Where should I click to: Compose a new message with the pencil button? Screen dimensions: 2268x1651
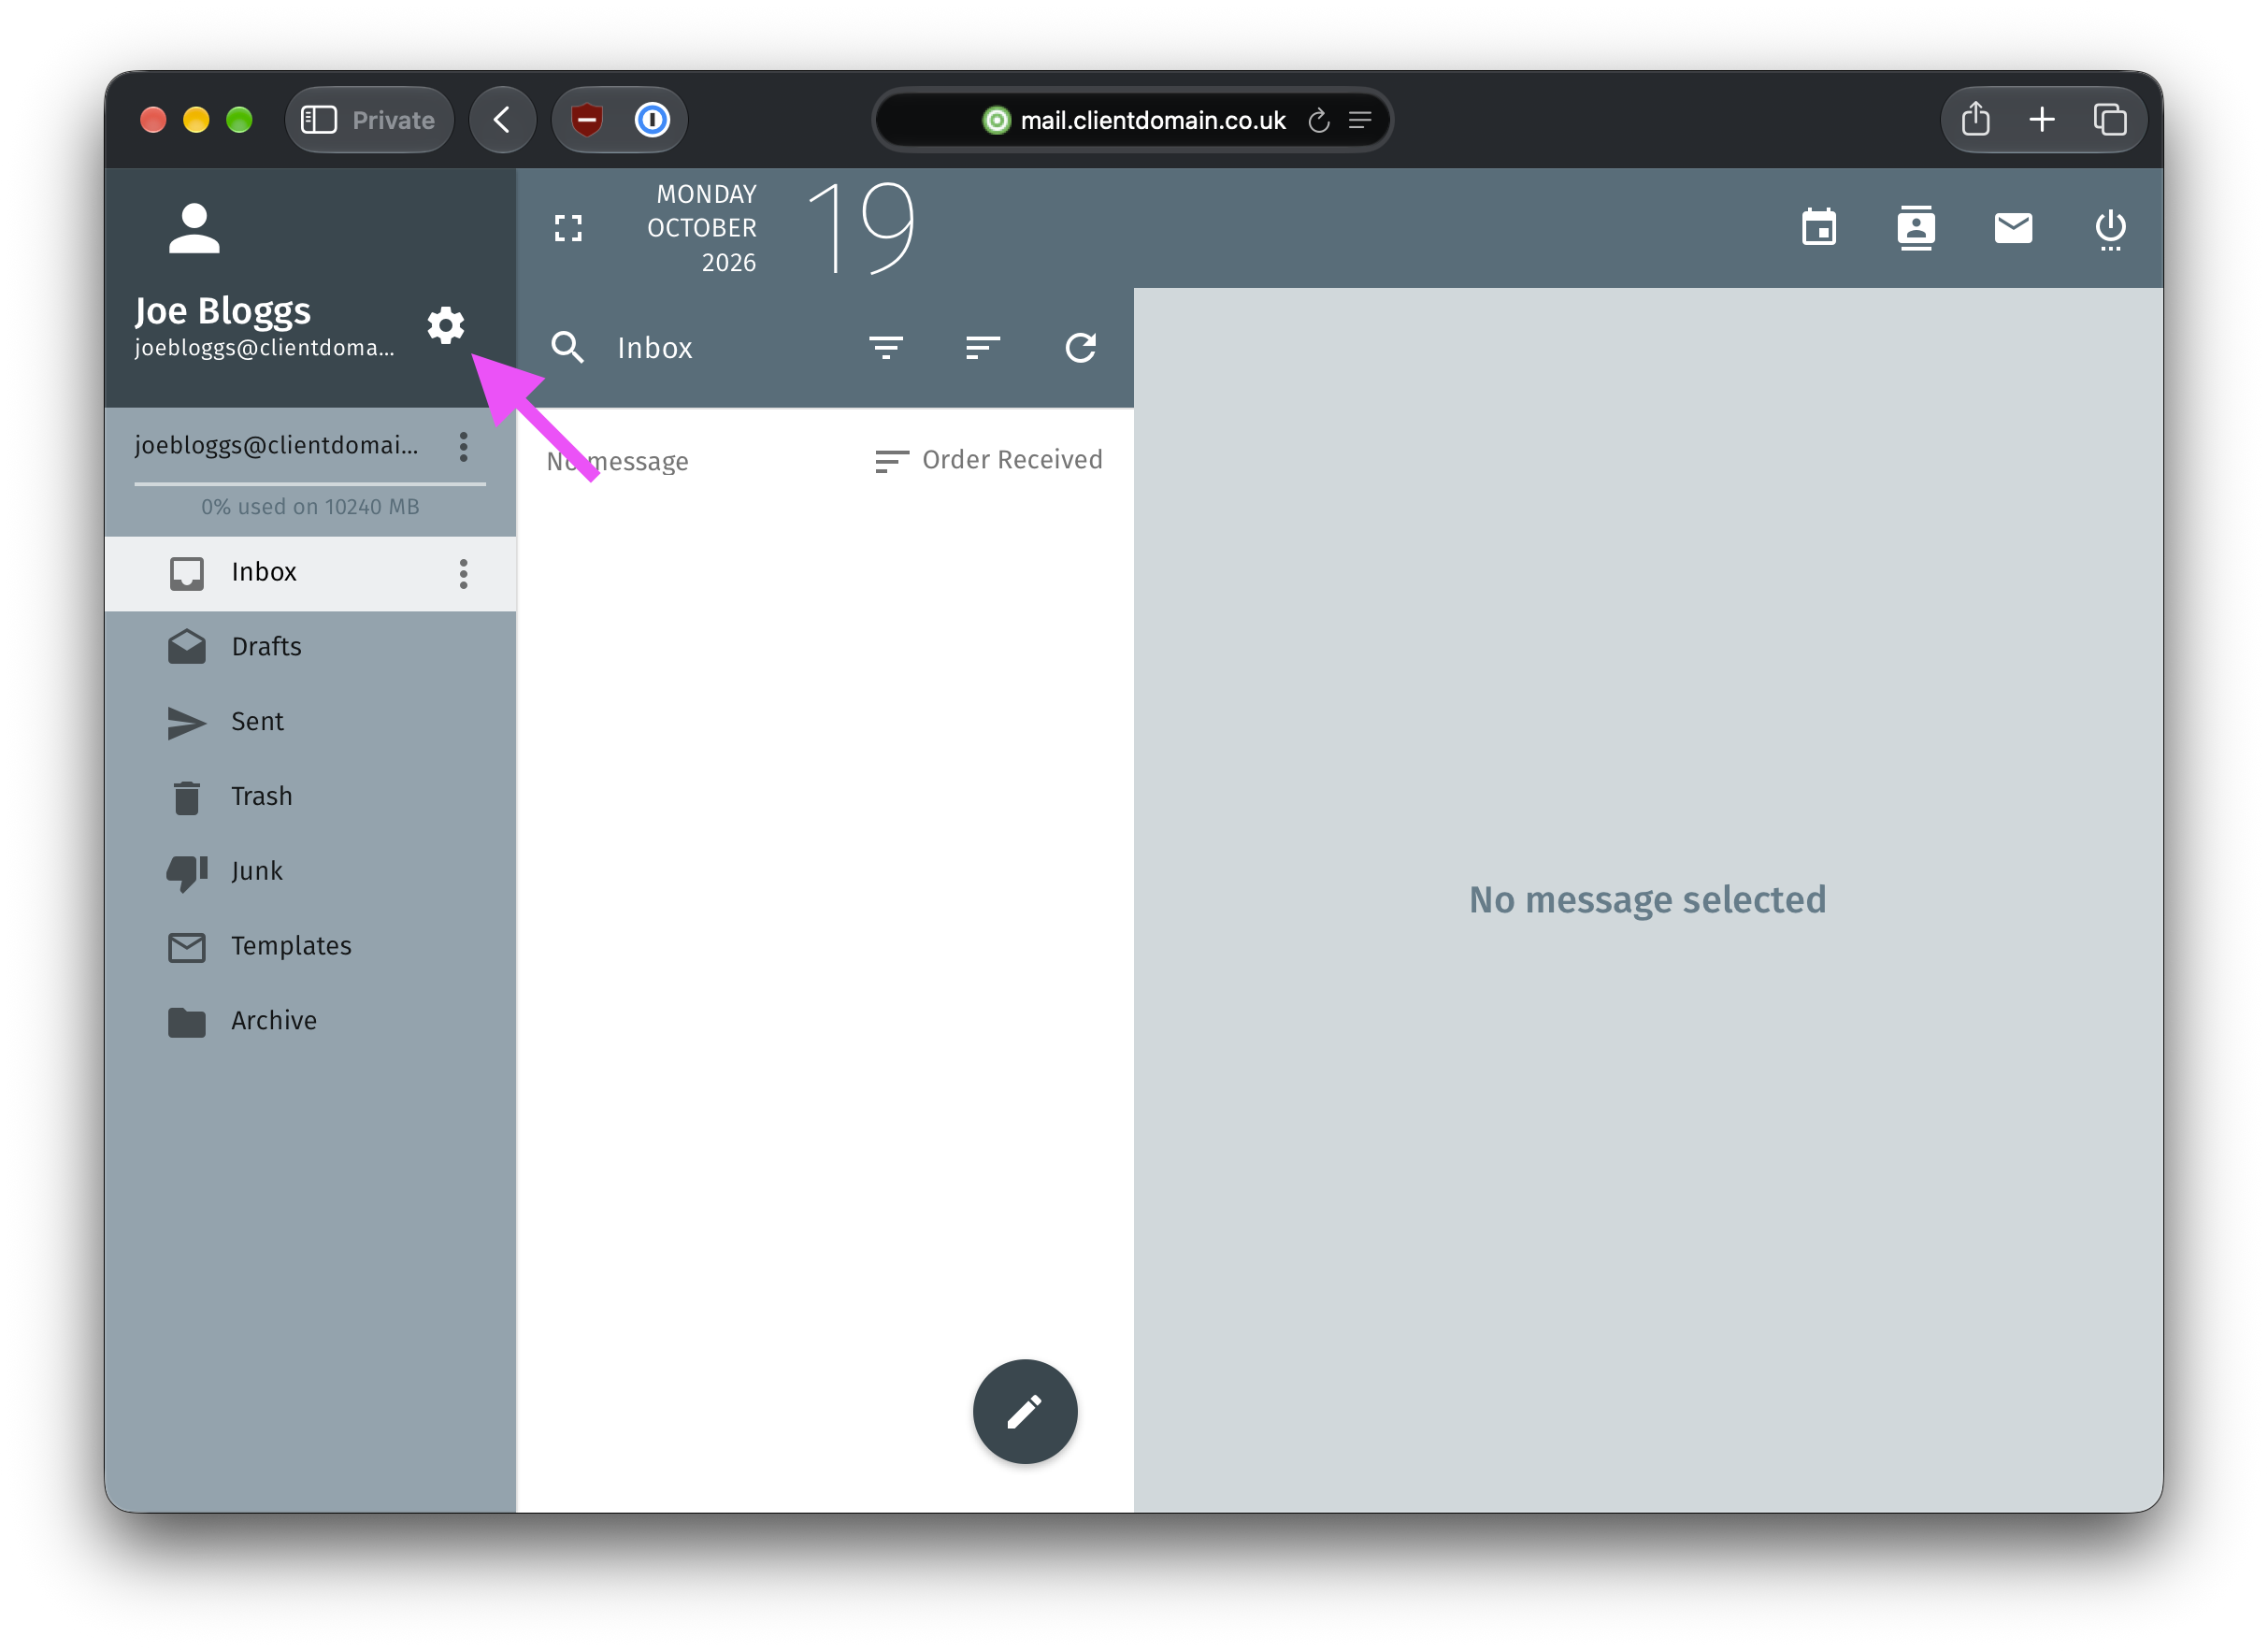[1024, 1411]
